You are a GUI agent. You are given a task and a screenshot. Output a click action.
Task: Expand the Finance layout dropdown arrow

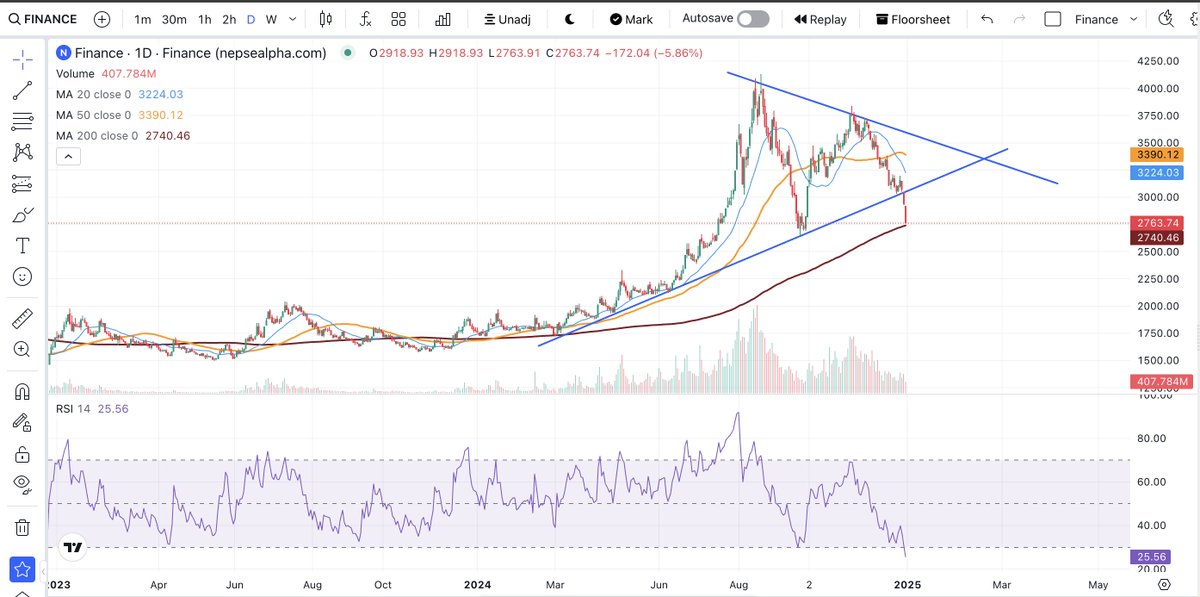coord(1133,19)
